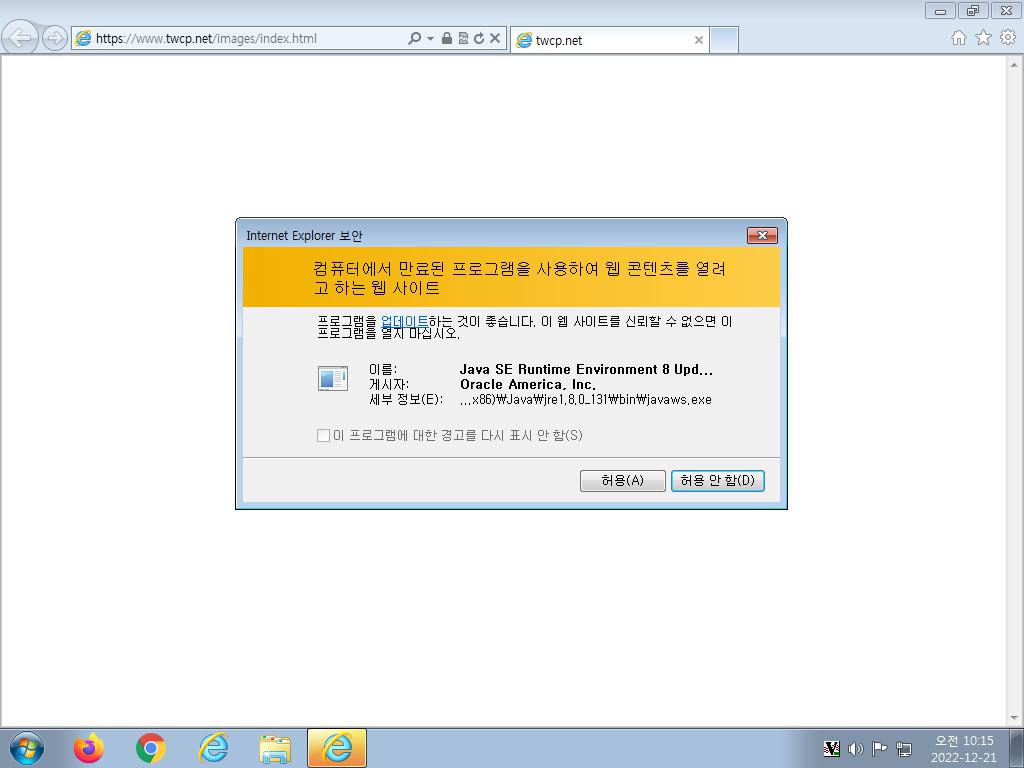The height and width of the screenshot is (768, 1024).
Task: Click the page vertical scrollbar down arrow
Action: [1014, 717]
